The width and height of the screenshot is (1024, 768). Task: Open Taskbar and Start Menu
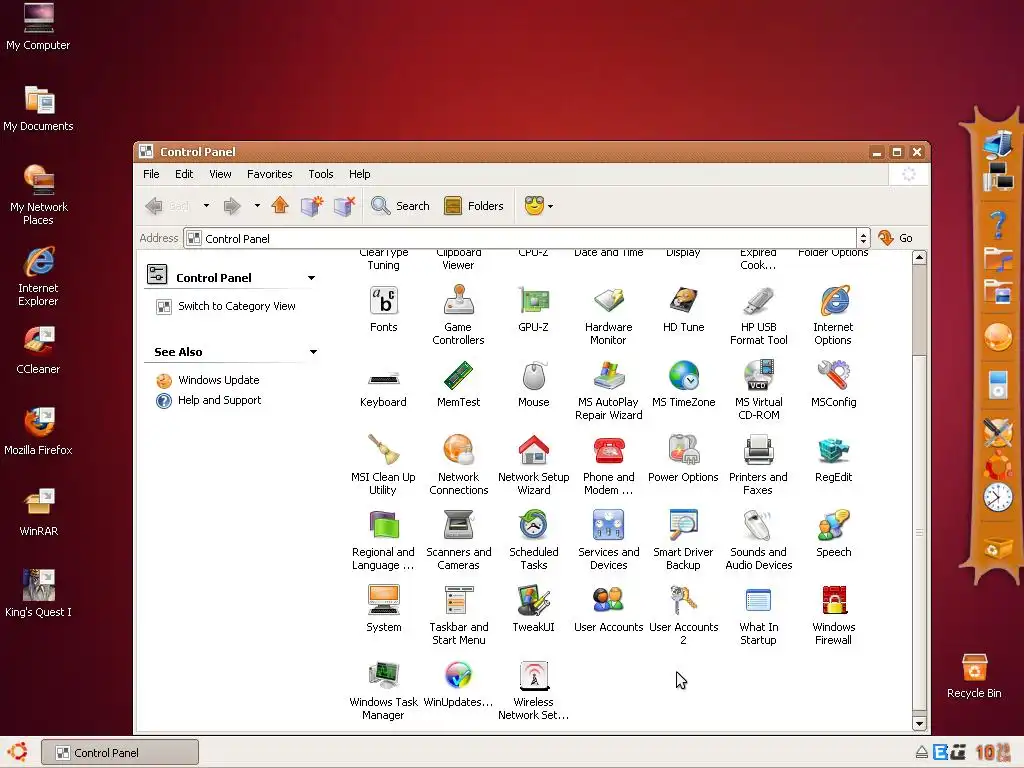[x=458, y=615]
